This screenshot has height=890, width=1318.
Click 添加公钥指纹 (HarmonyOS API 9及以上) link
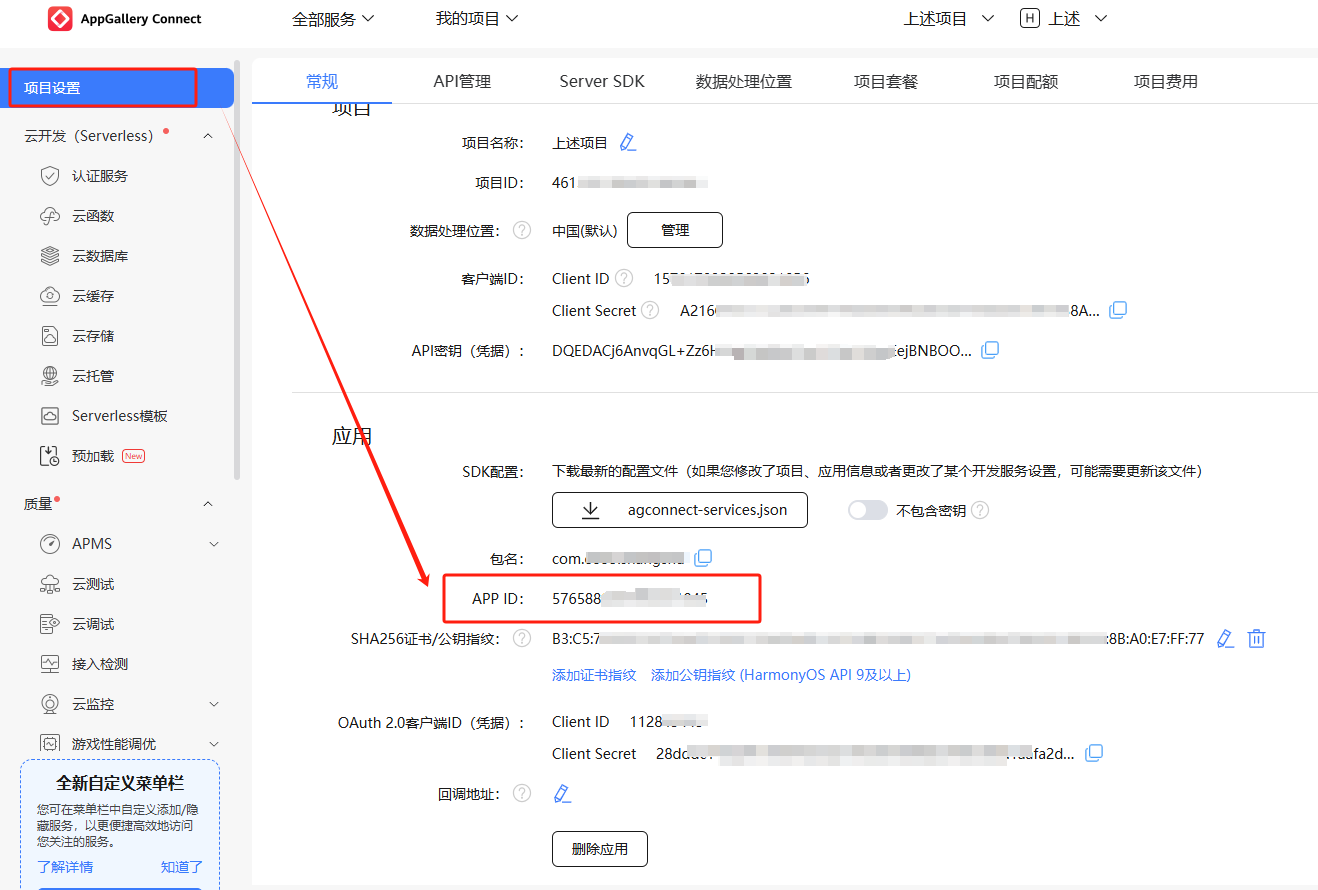point(781,675)
